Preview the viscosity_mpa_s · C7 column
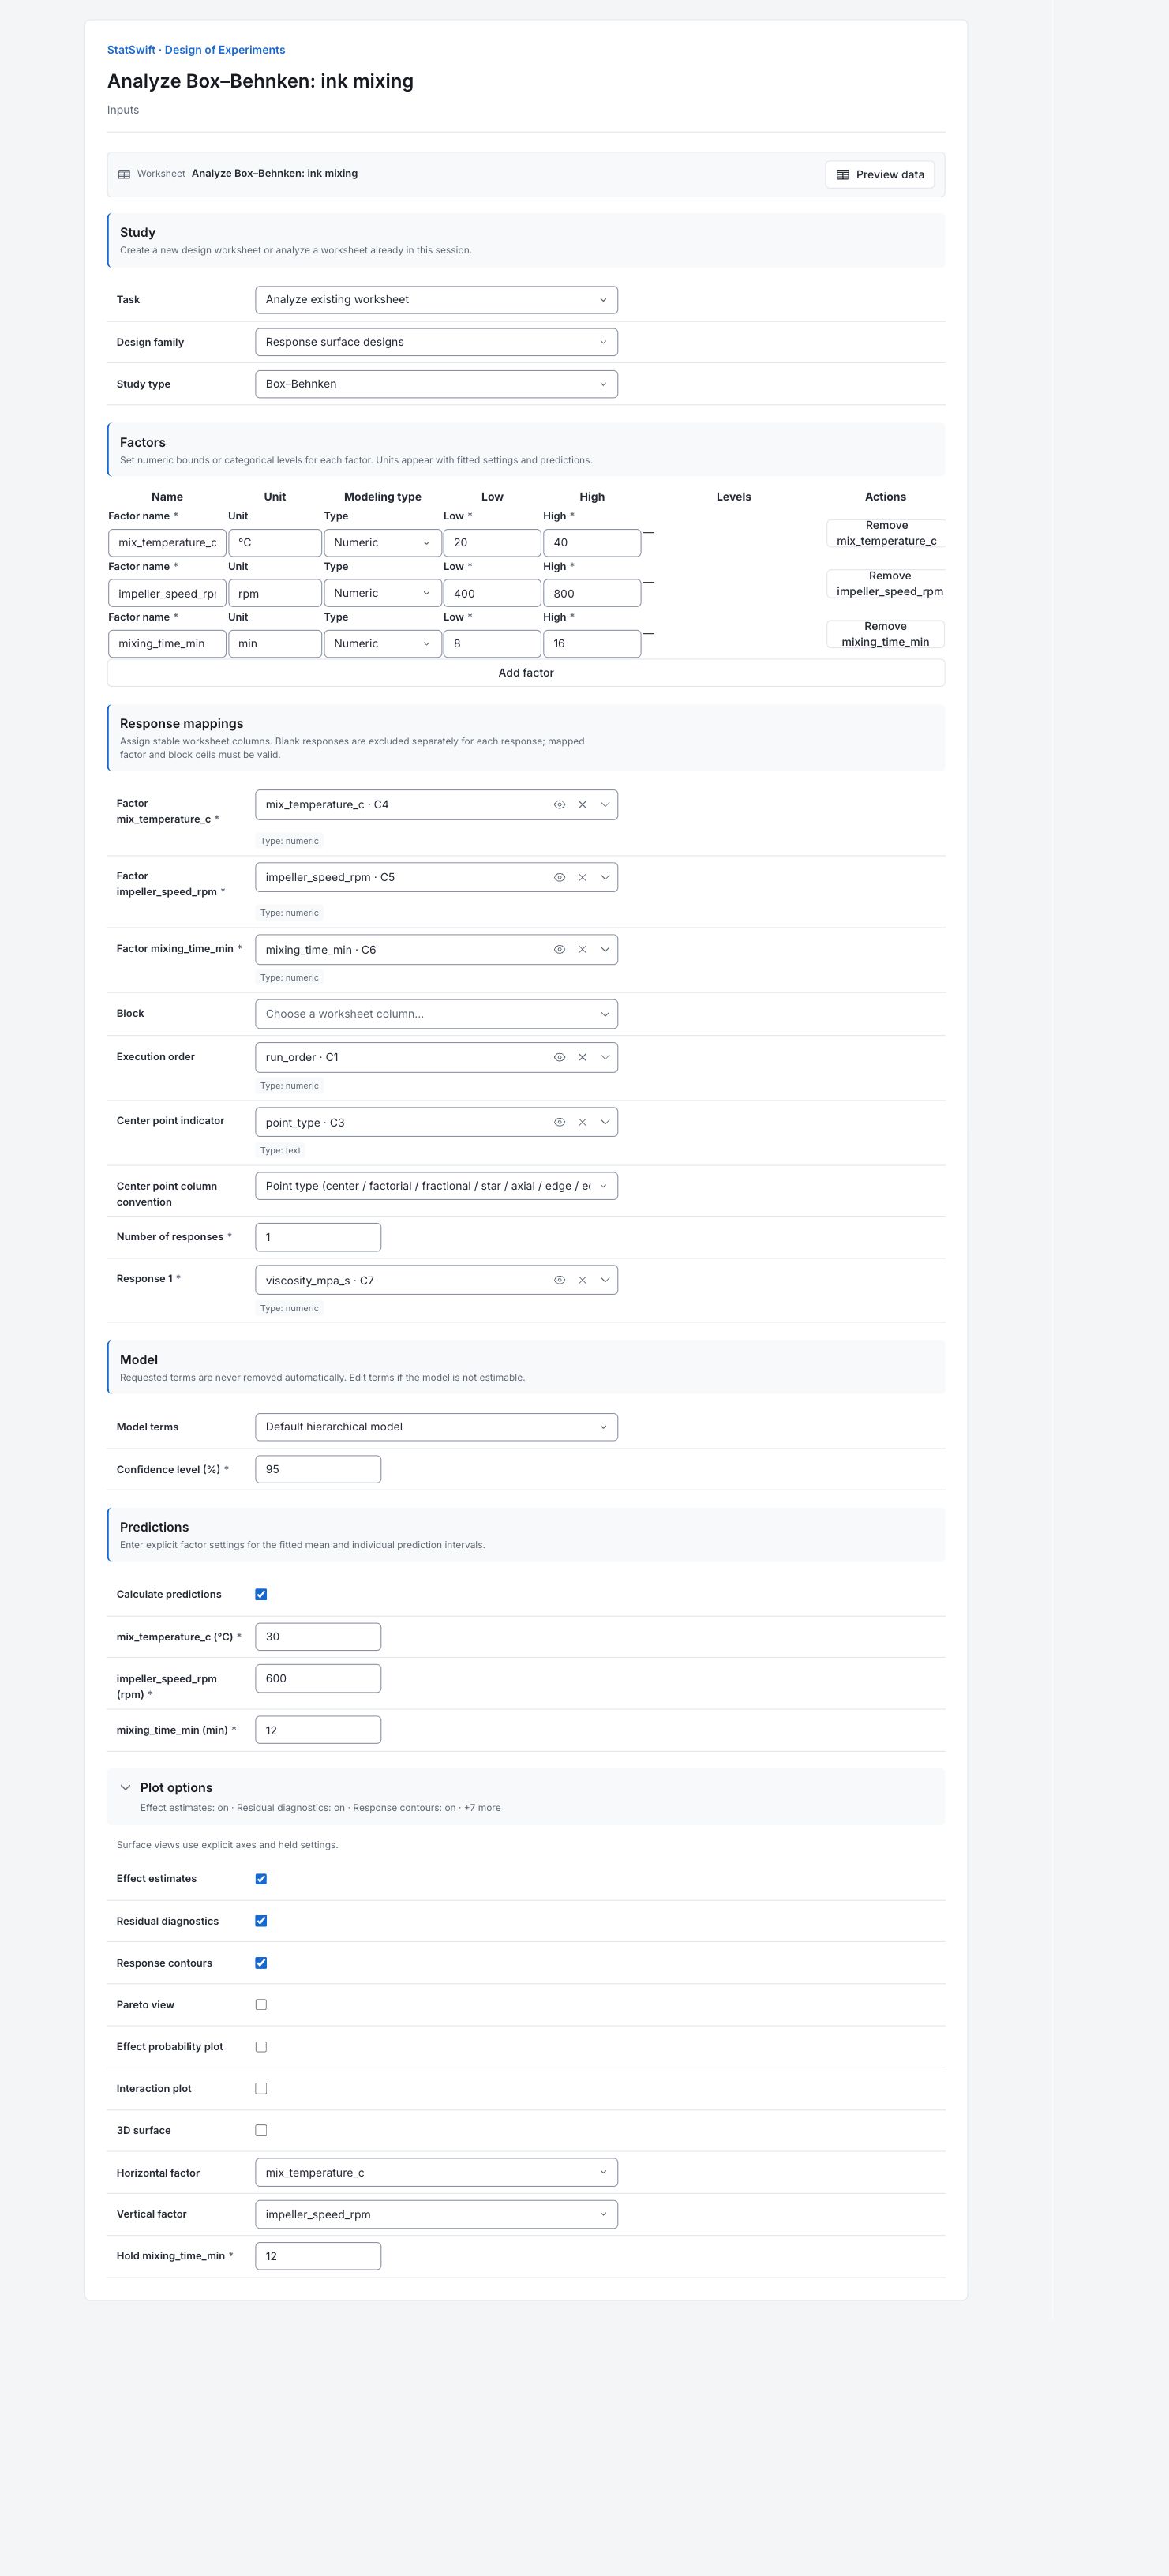 coord(560,1280)
